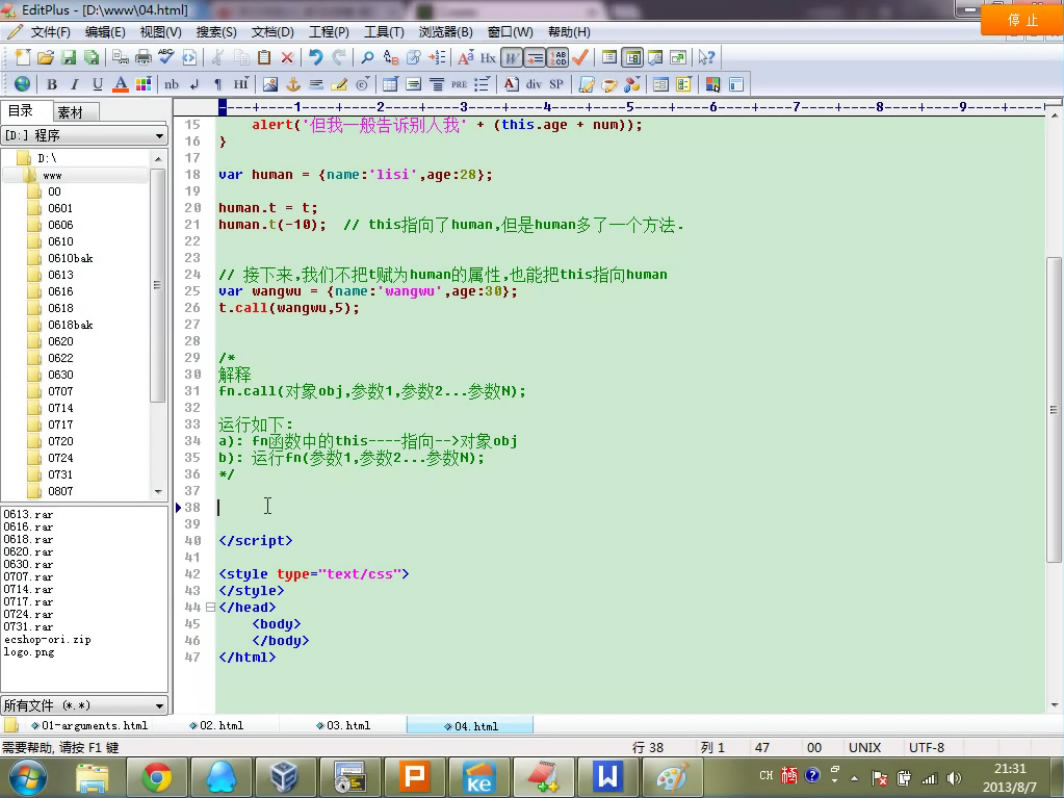
Task: Open the 搜索(S) menu
Action: (216, 32)
